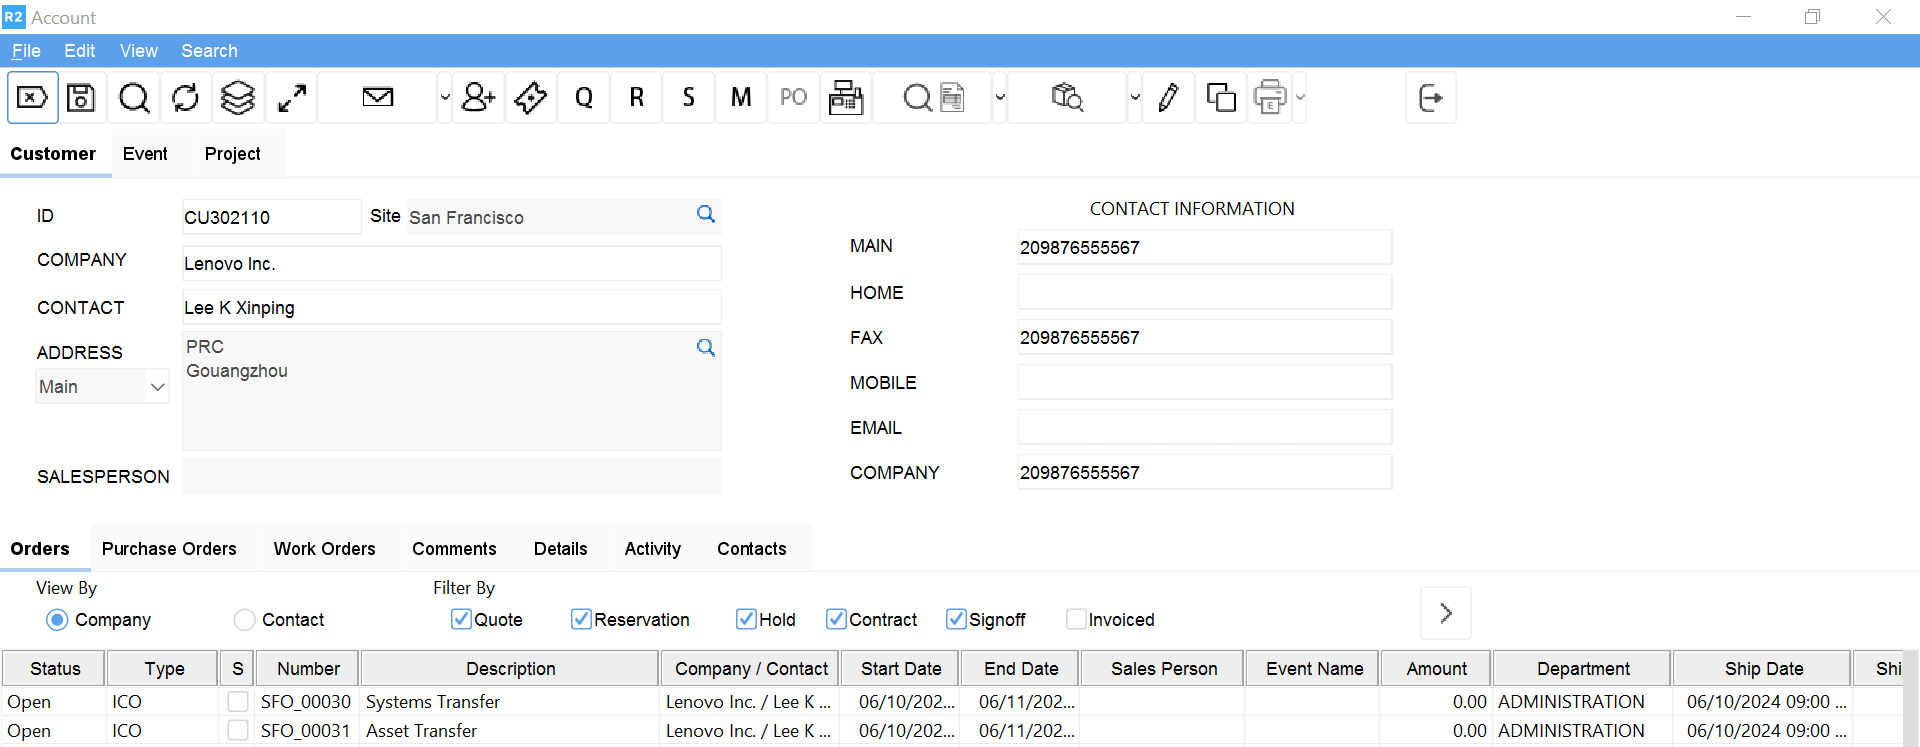Screen dimensions: 1920x747
Task: Click the add person toolbar icon
Action: tap(479, 98)
